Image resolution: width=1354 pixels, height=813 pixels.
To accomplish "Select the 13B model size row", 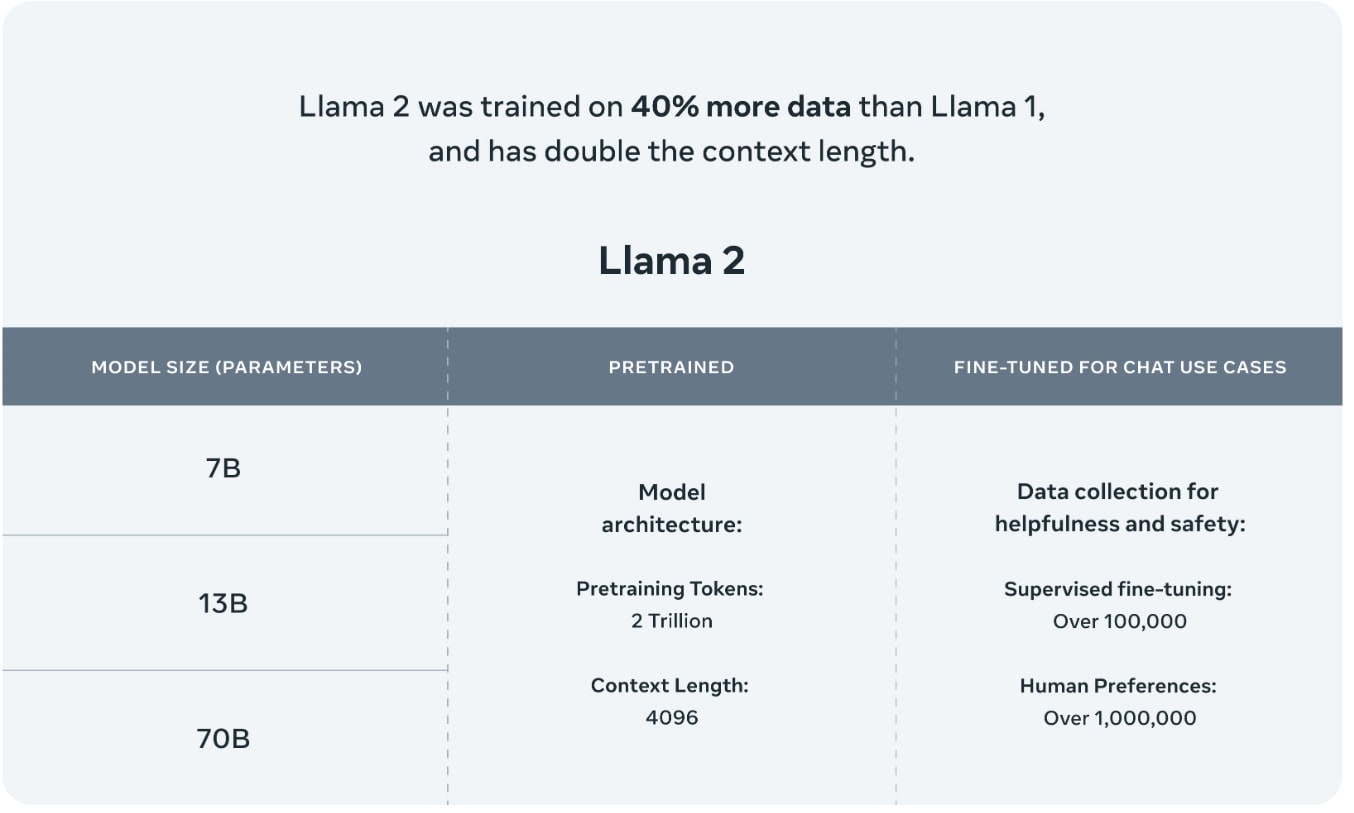I will point(224,603).
